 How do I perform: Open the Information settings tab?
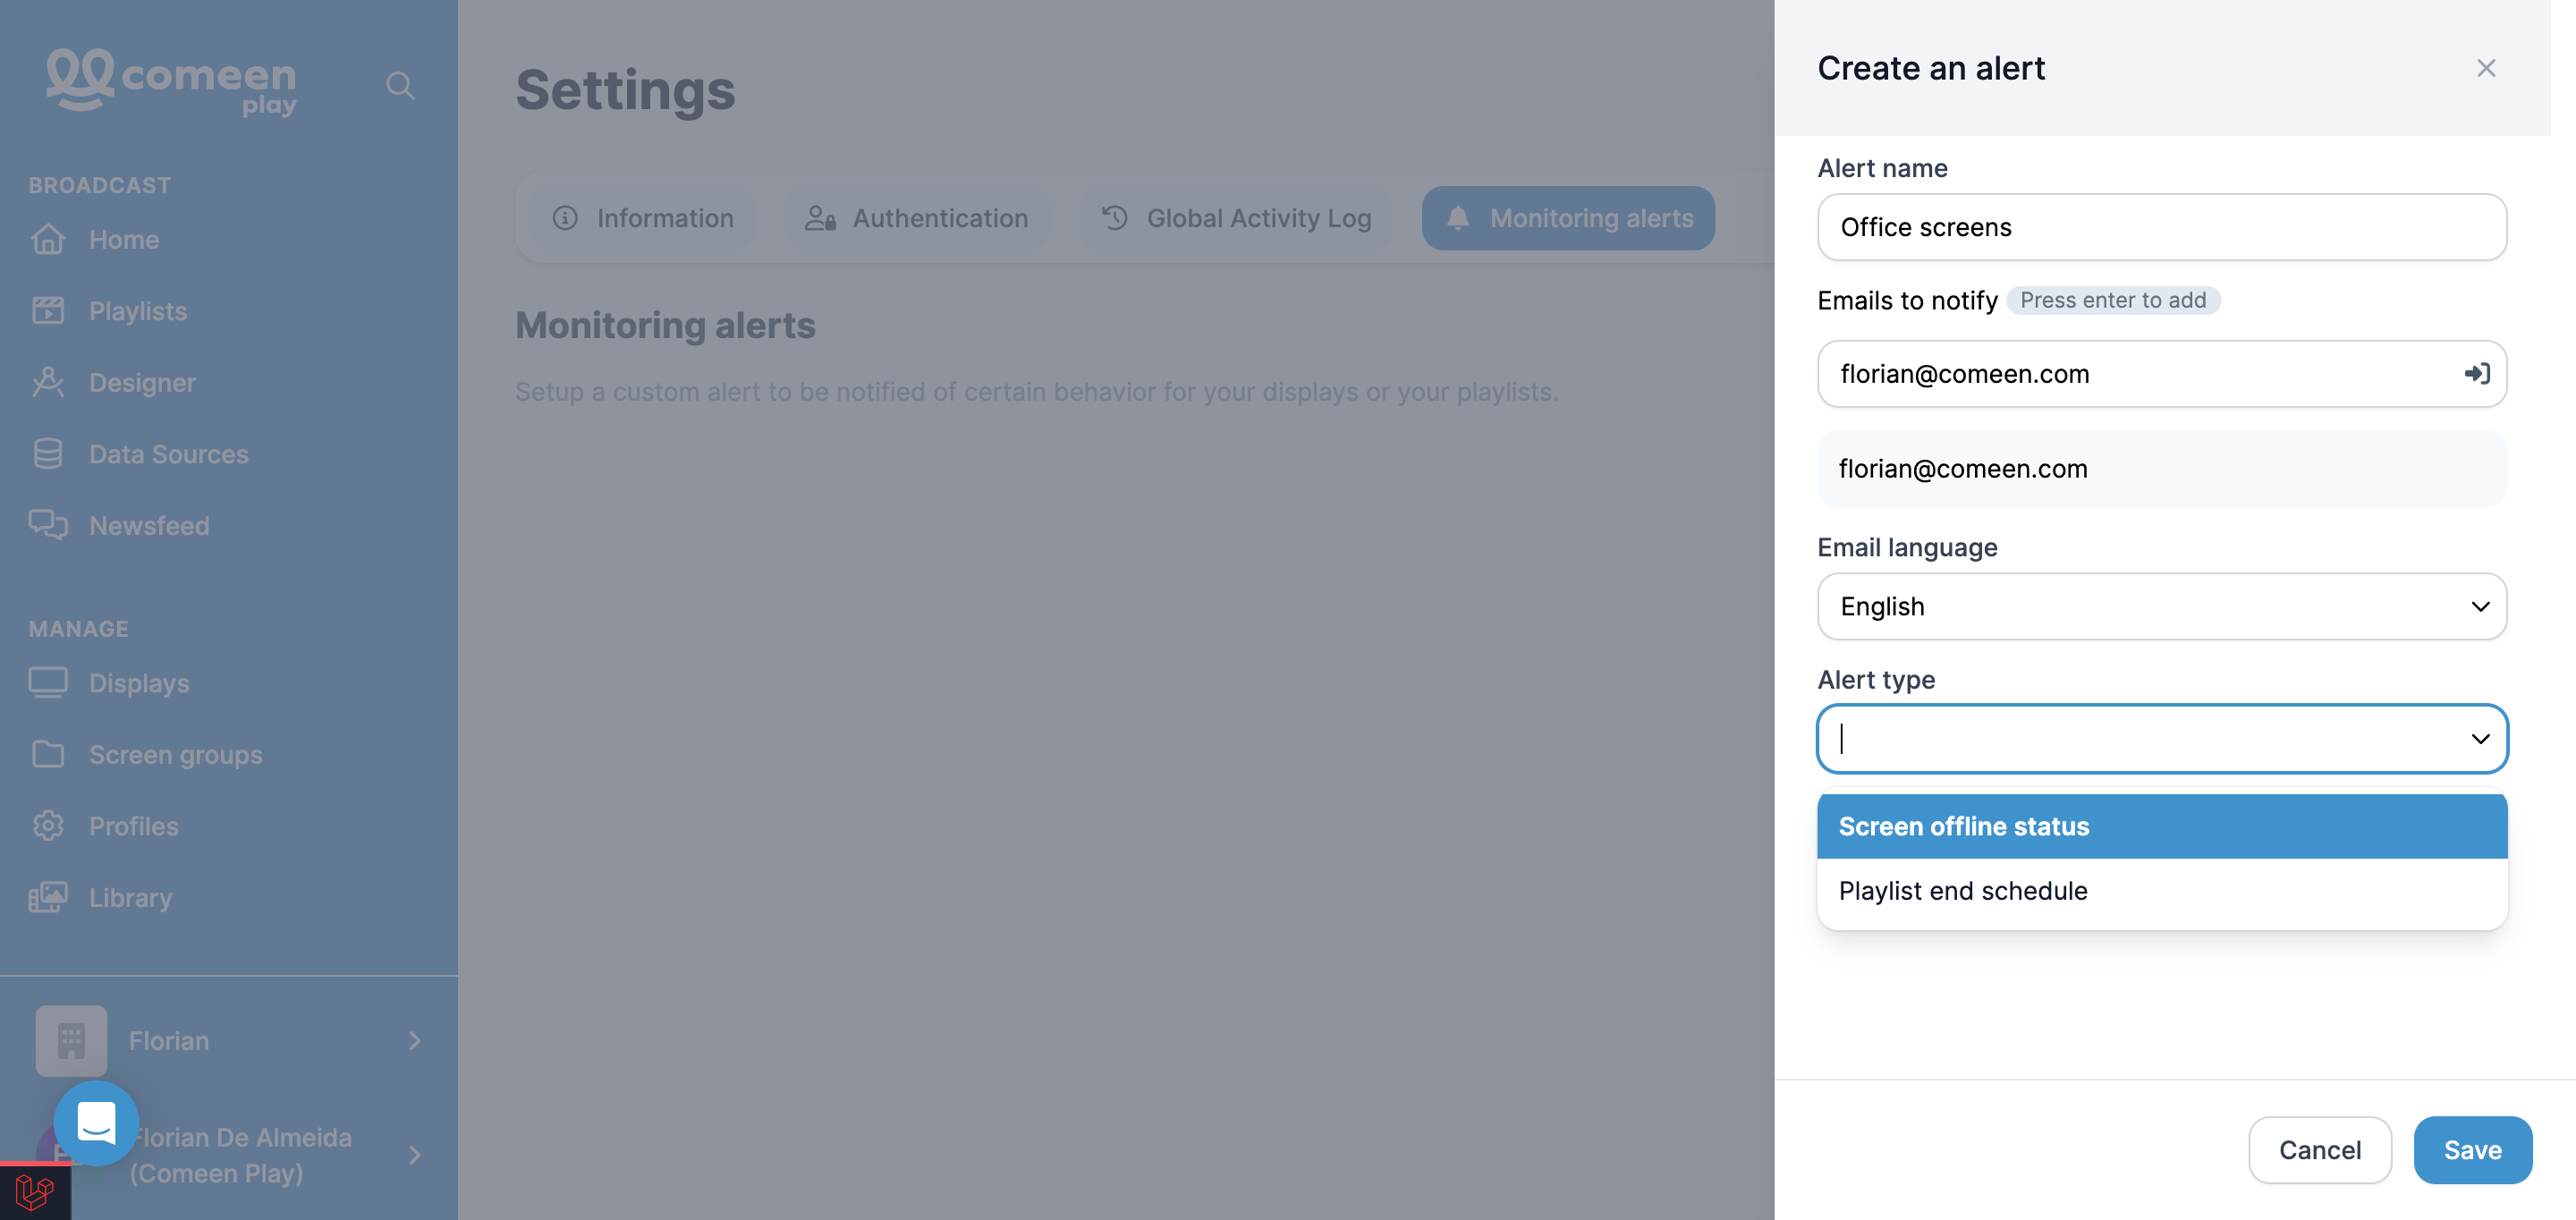[x=643, y=218]
